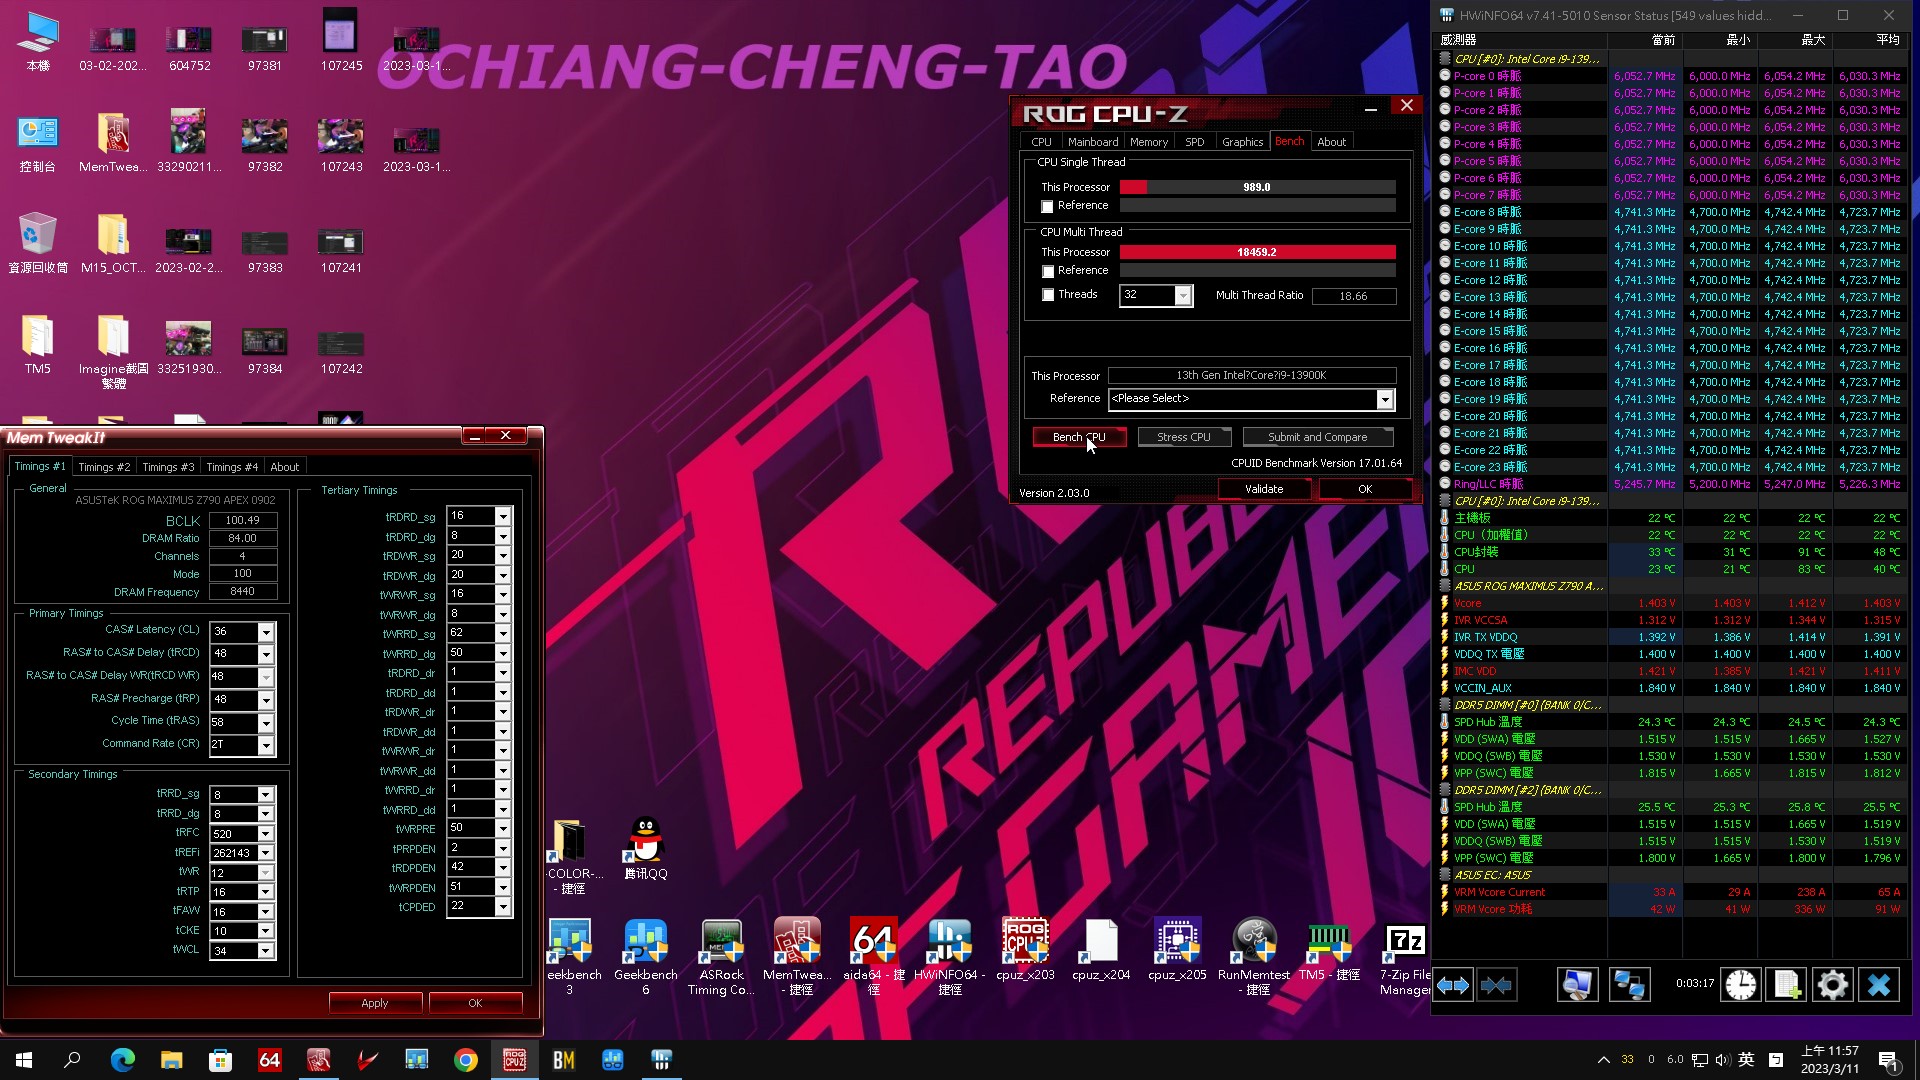Open the Reference Please Select dropdown
This screenshot has height=1080, width=1920.
(x=1384, y=399)
